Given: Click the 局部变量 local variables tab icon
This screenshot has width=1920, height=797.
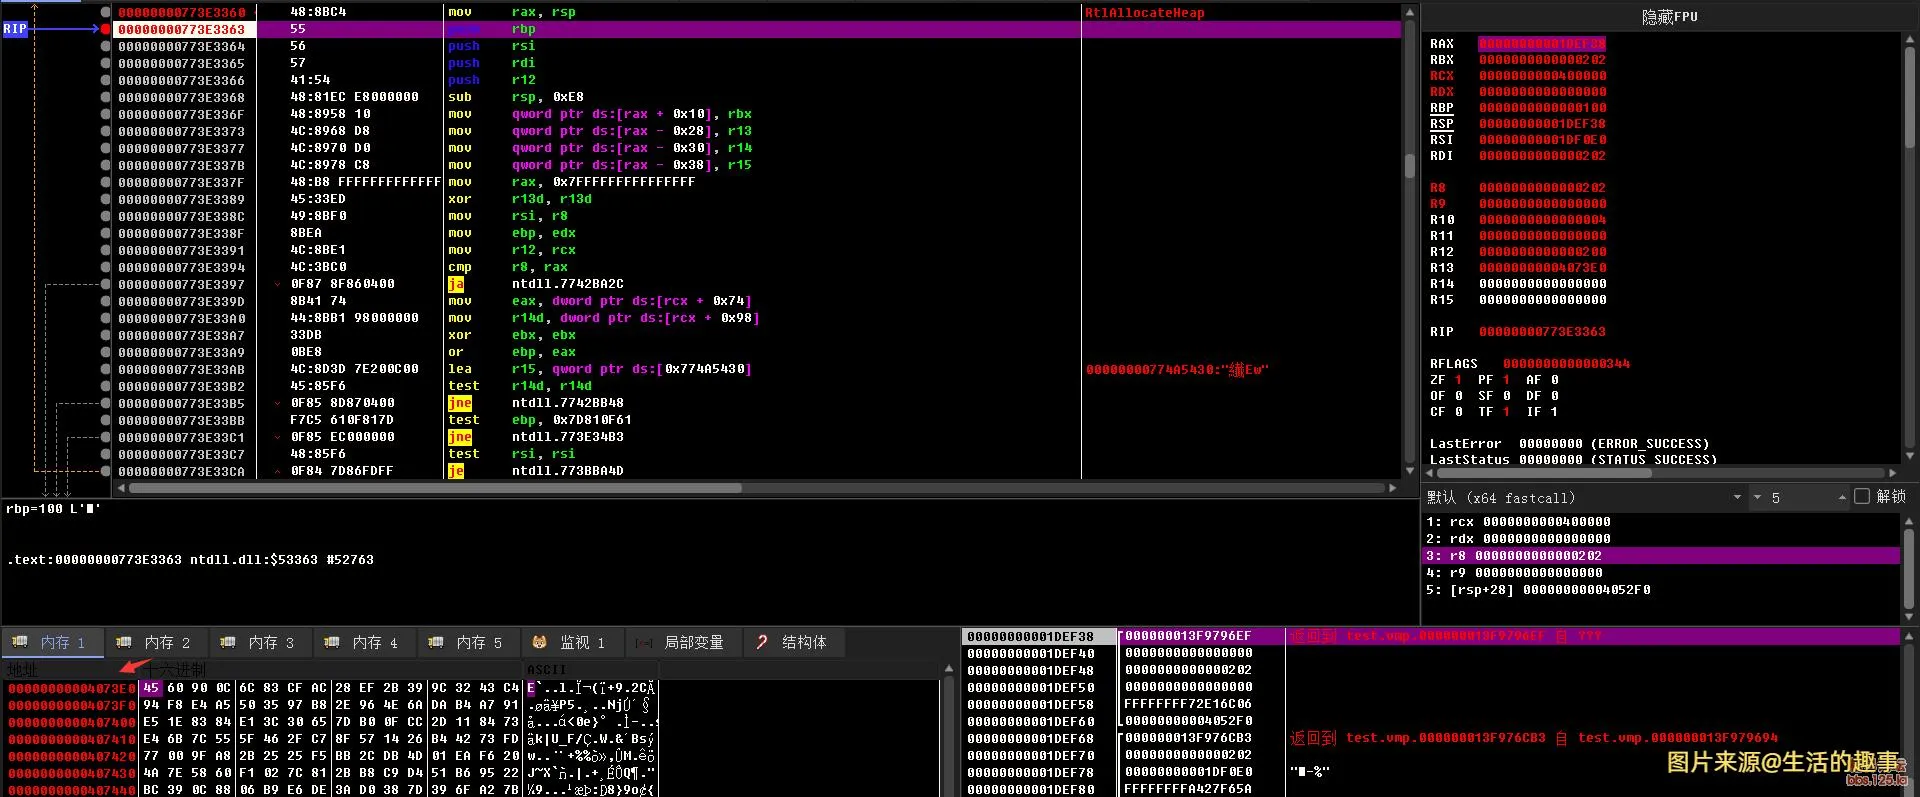Looking at the screenshot, I should pos(644,642).
